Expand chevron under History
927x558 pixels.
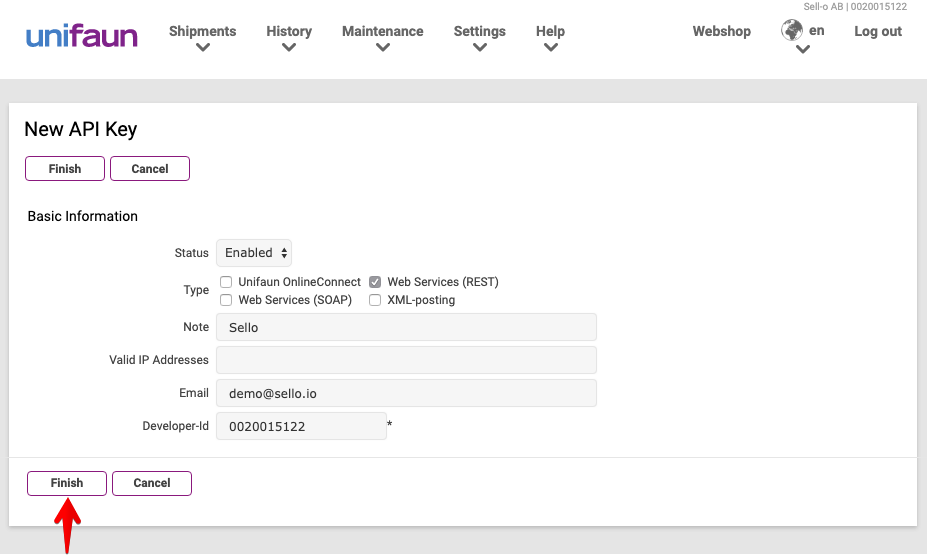(x=289, y=48)
